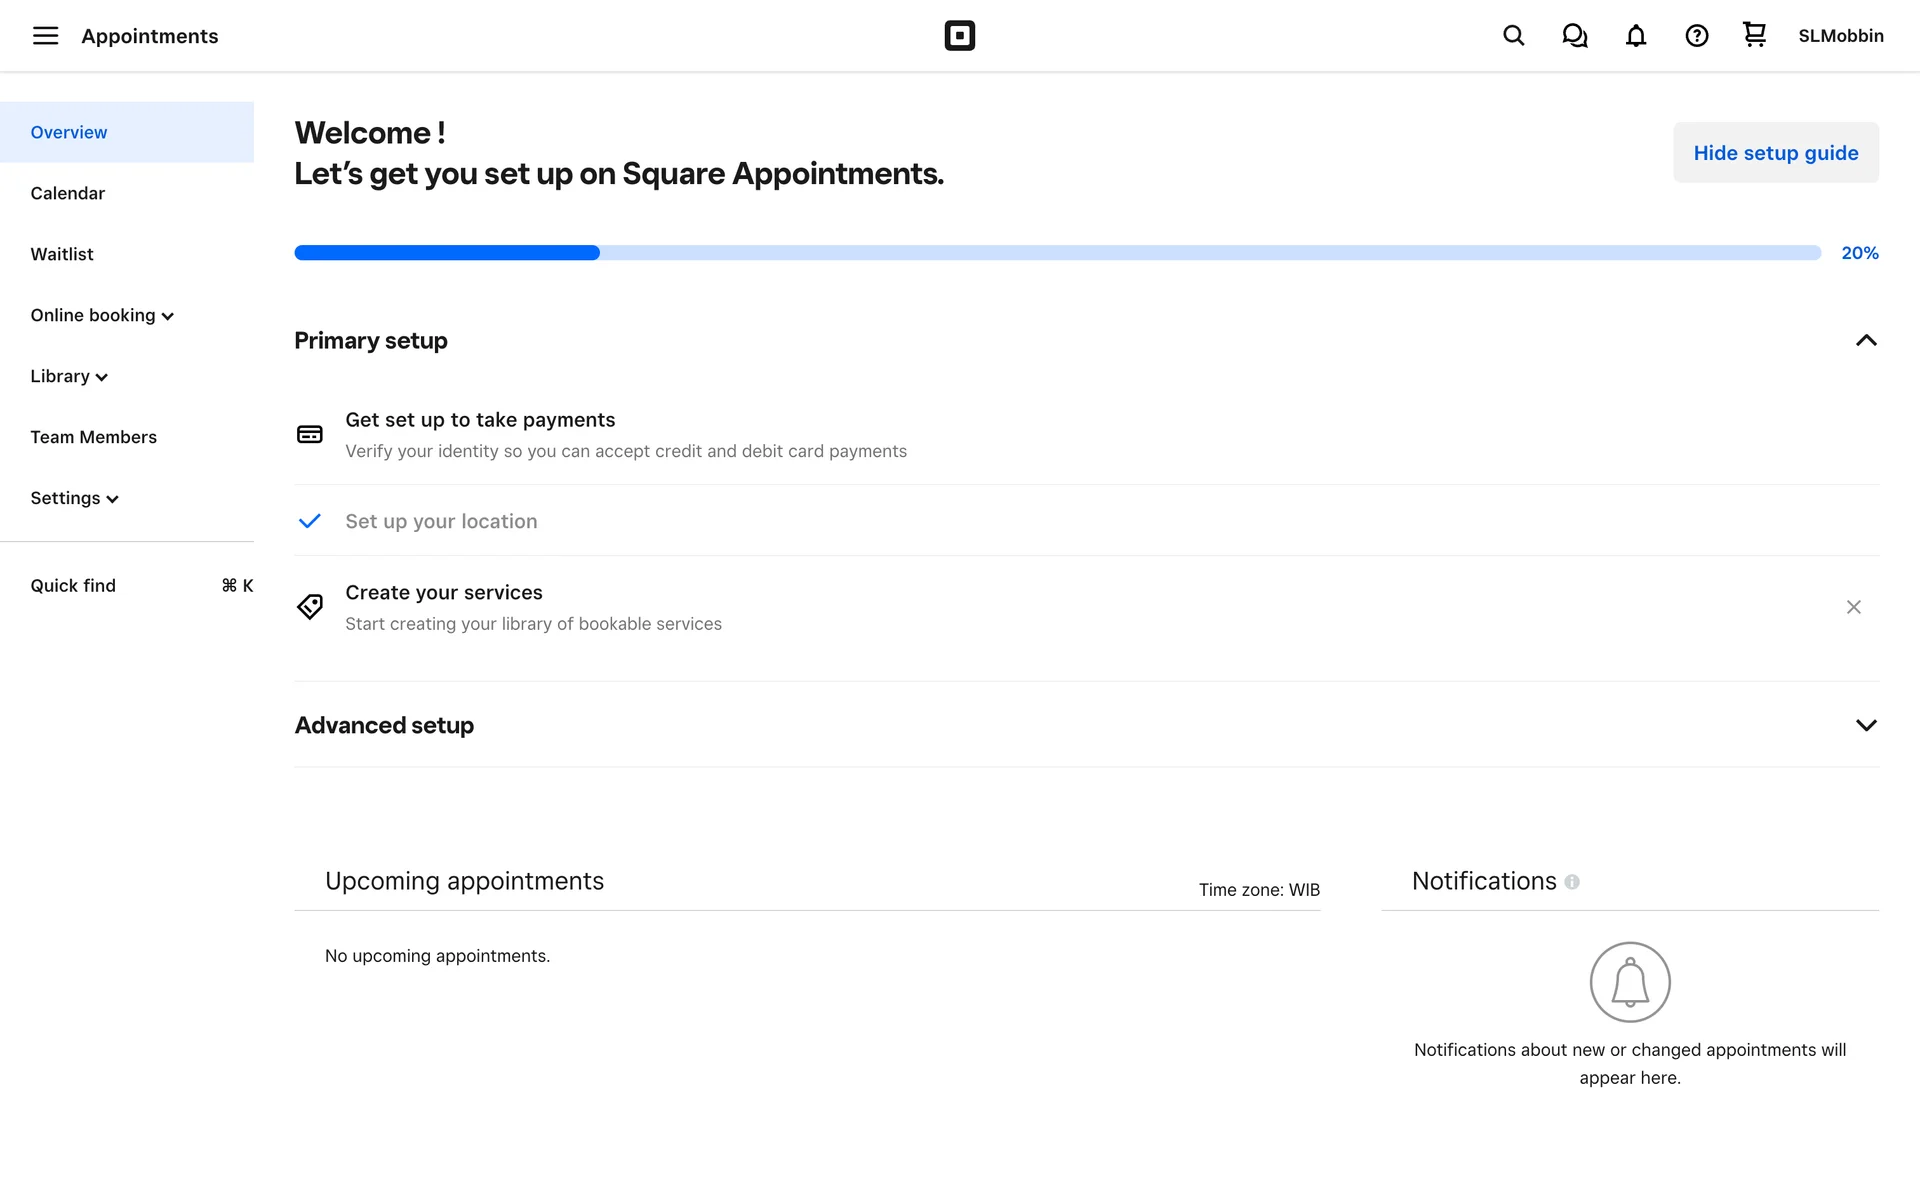Expand the Advanced setup section
Viewport: 1920px width, 1200px height.
[x=1865, y=725]
